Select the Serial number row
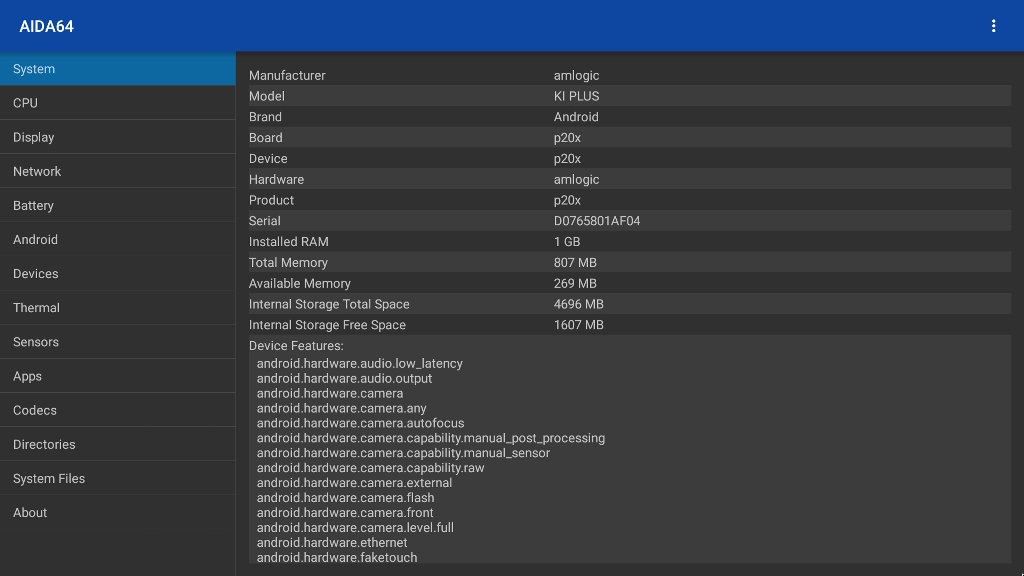 [630, 221]
